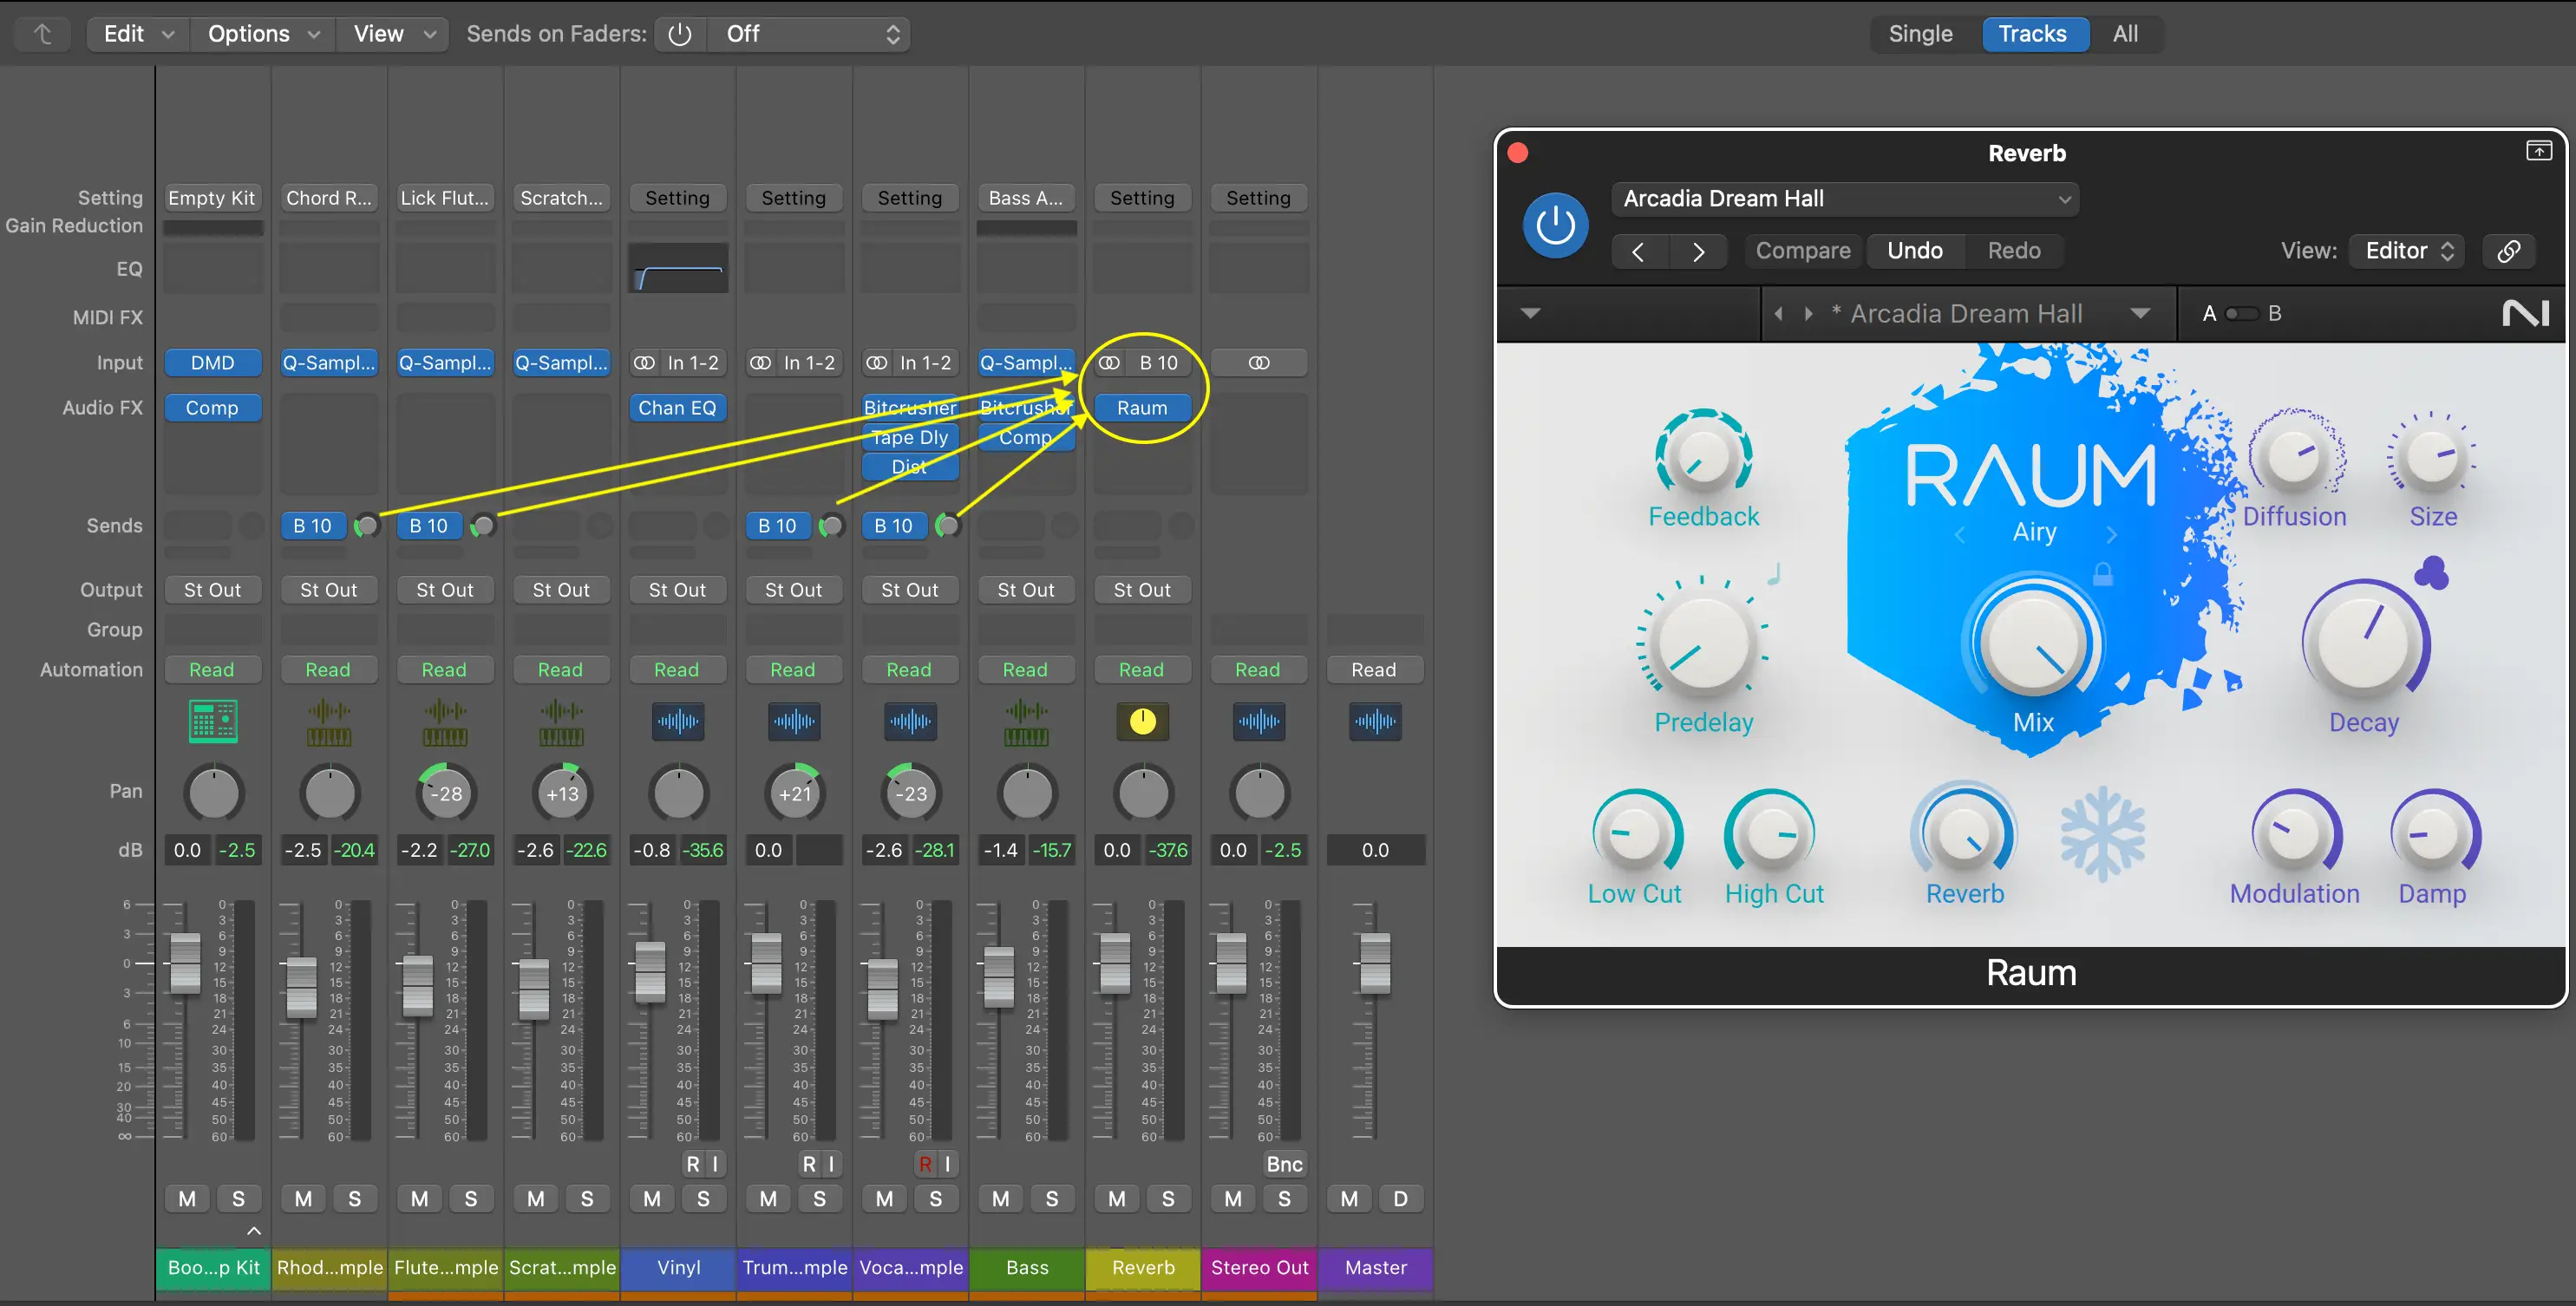Screen dimensions: 2576x1306
Task: Mute the Vinyl channel strip
Action: click(x=652, y=1198)
